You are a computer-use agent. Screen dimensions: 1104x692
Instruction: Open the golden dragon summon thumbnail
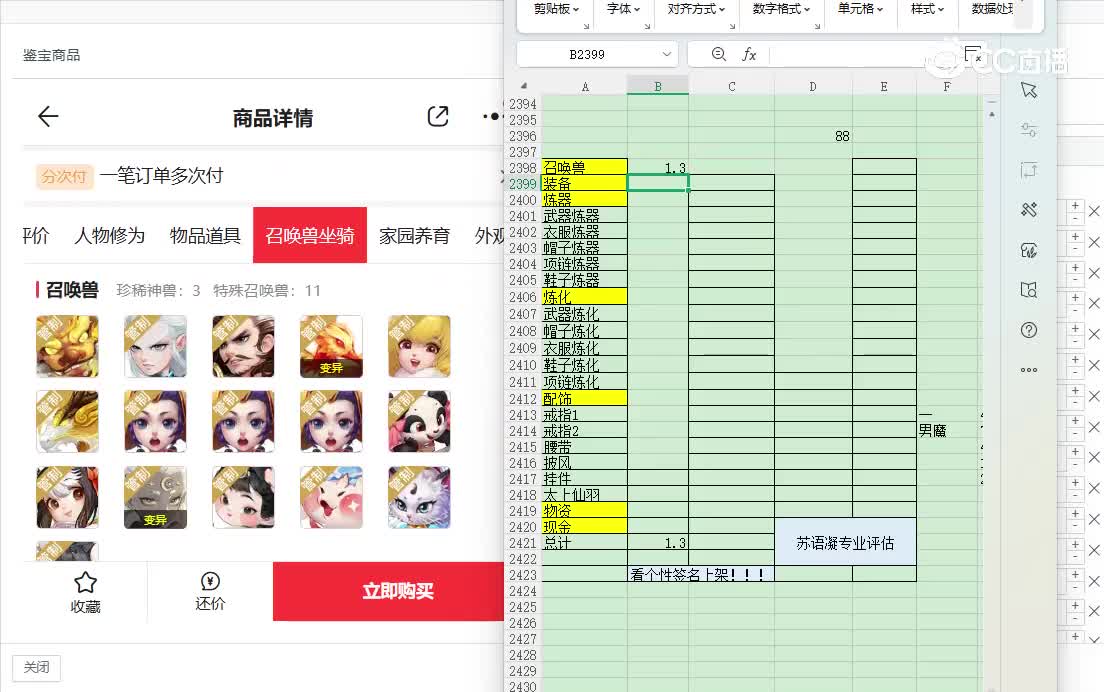pyautogui.click(x=67, y=422)
